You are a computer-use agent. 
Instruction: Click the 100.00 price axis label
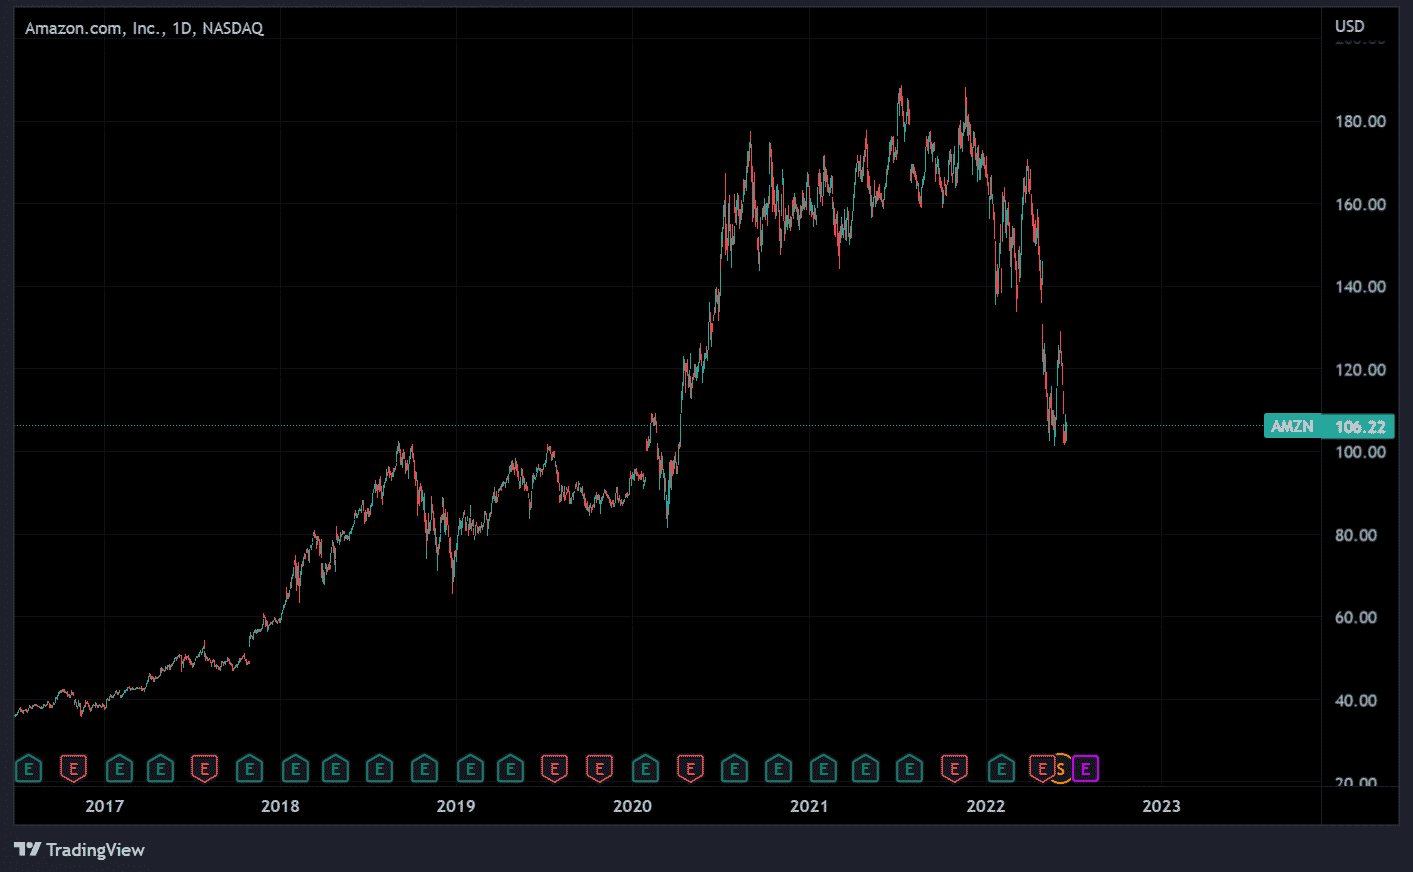click(1360, 452)
